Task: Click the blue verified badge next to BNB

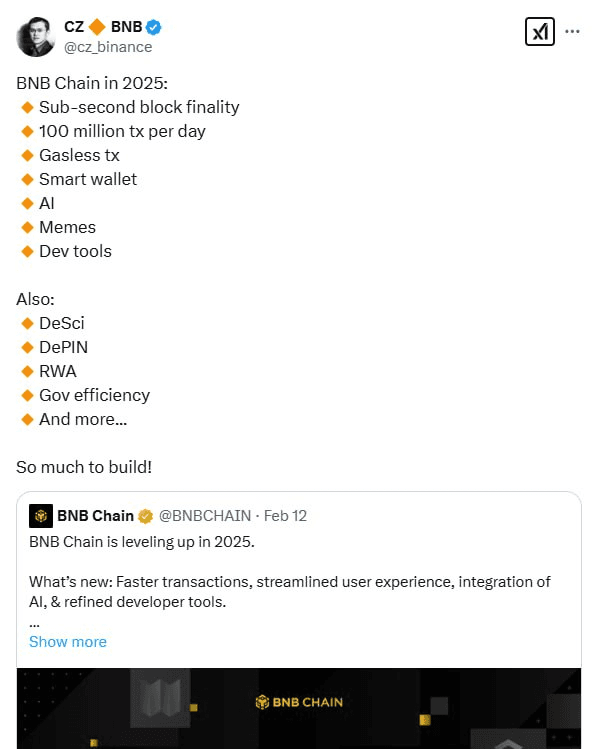Action: (x=153, y=27)
